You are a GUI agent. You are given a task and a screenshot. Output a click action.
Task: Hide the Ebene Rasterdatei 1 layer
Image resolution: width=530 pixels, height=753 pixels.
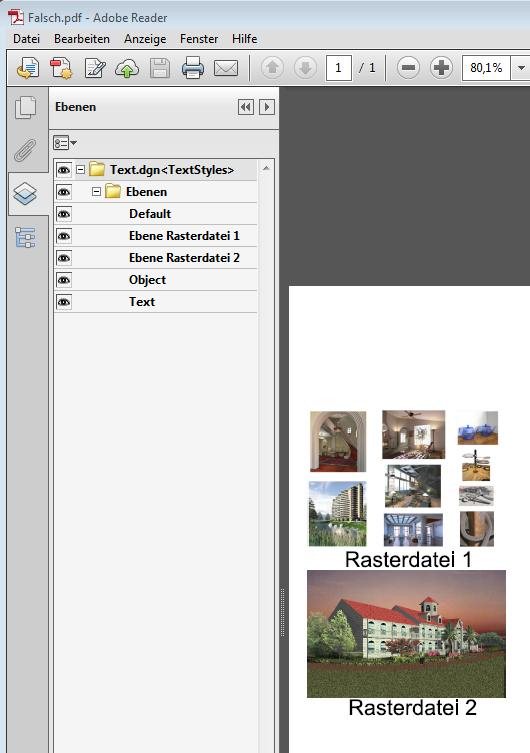point(64,236)
